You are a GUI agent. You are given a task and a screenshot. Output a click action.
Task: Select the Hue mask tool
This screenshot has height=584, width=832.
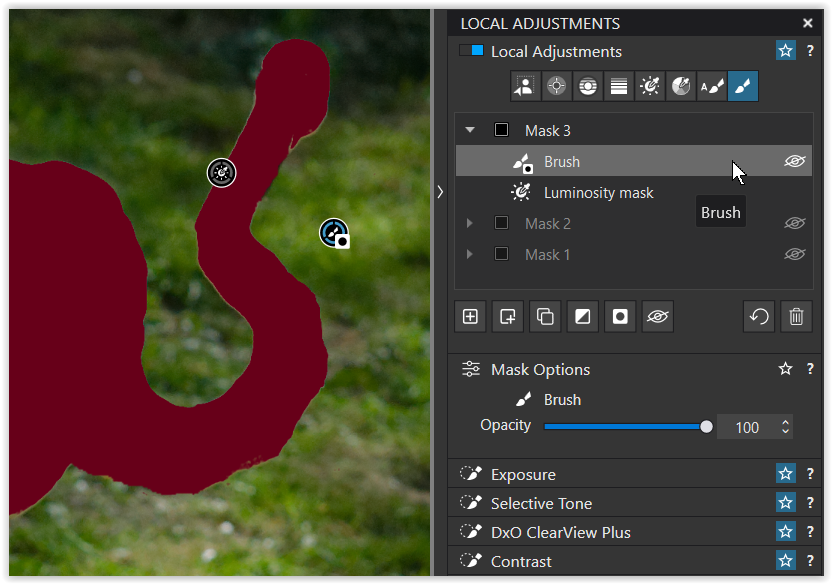click(x=681, y=87)
